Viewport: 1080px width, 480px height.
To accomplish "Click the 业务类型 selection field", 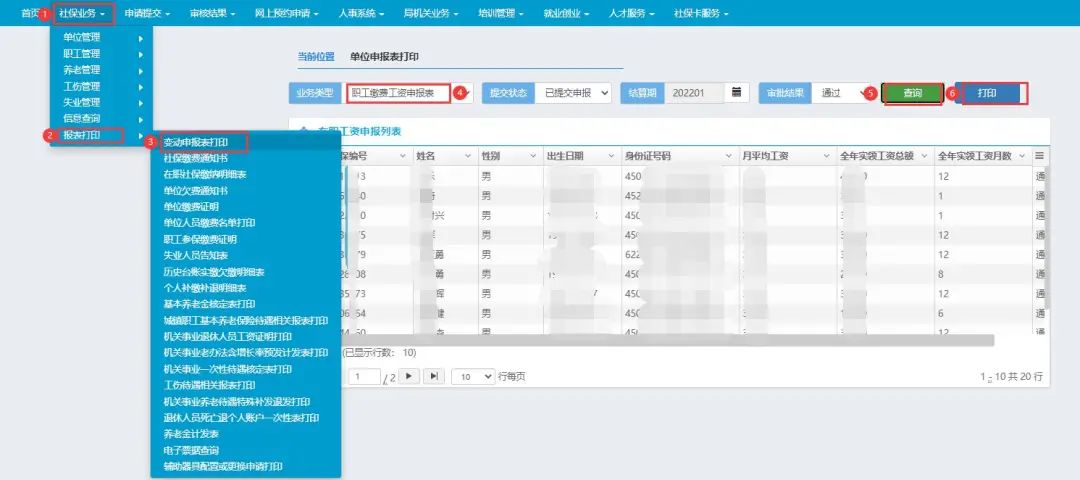I will point(398,93).
